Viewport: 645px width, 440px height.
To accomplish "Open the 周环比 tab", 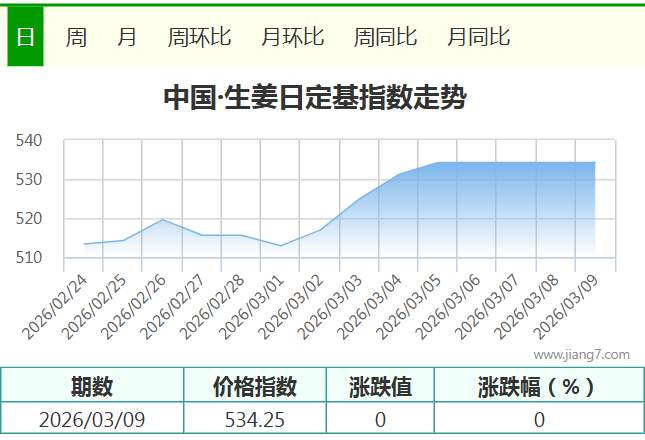I will (199, 38).
